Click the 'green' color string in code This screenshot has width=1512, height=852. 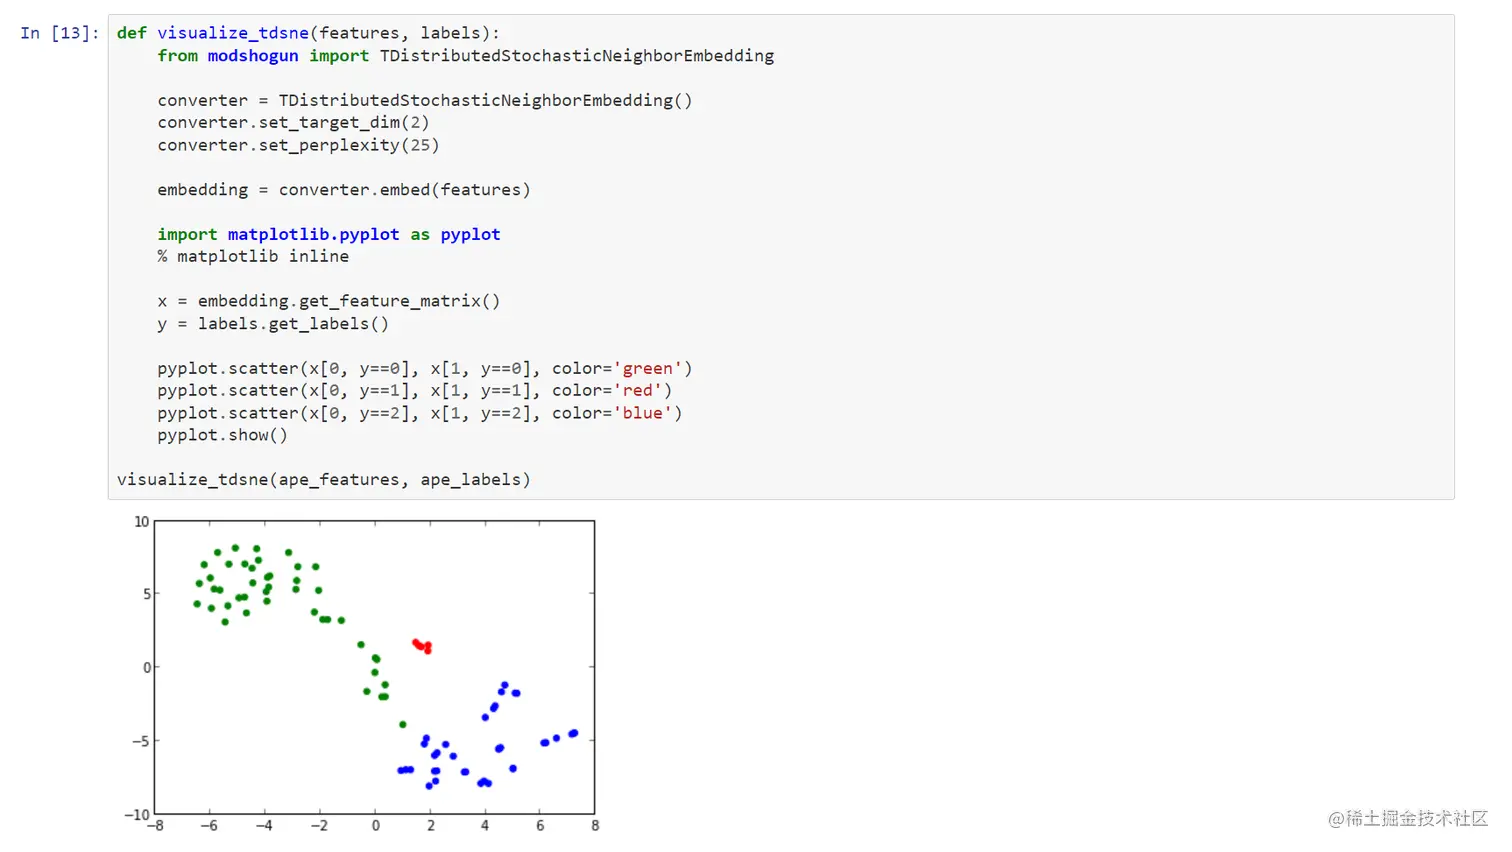pyautogui.click(x=647, y=368)
